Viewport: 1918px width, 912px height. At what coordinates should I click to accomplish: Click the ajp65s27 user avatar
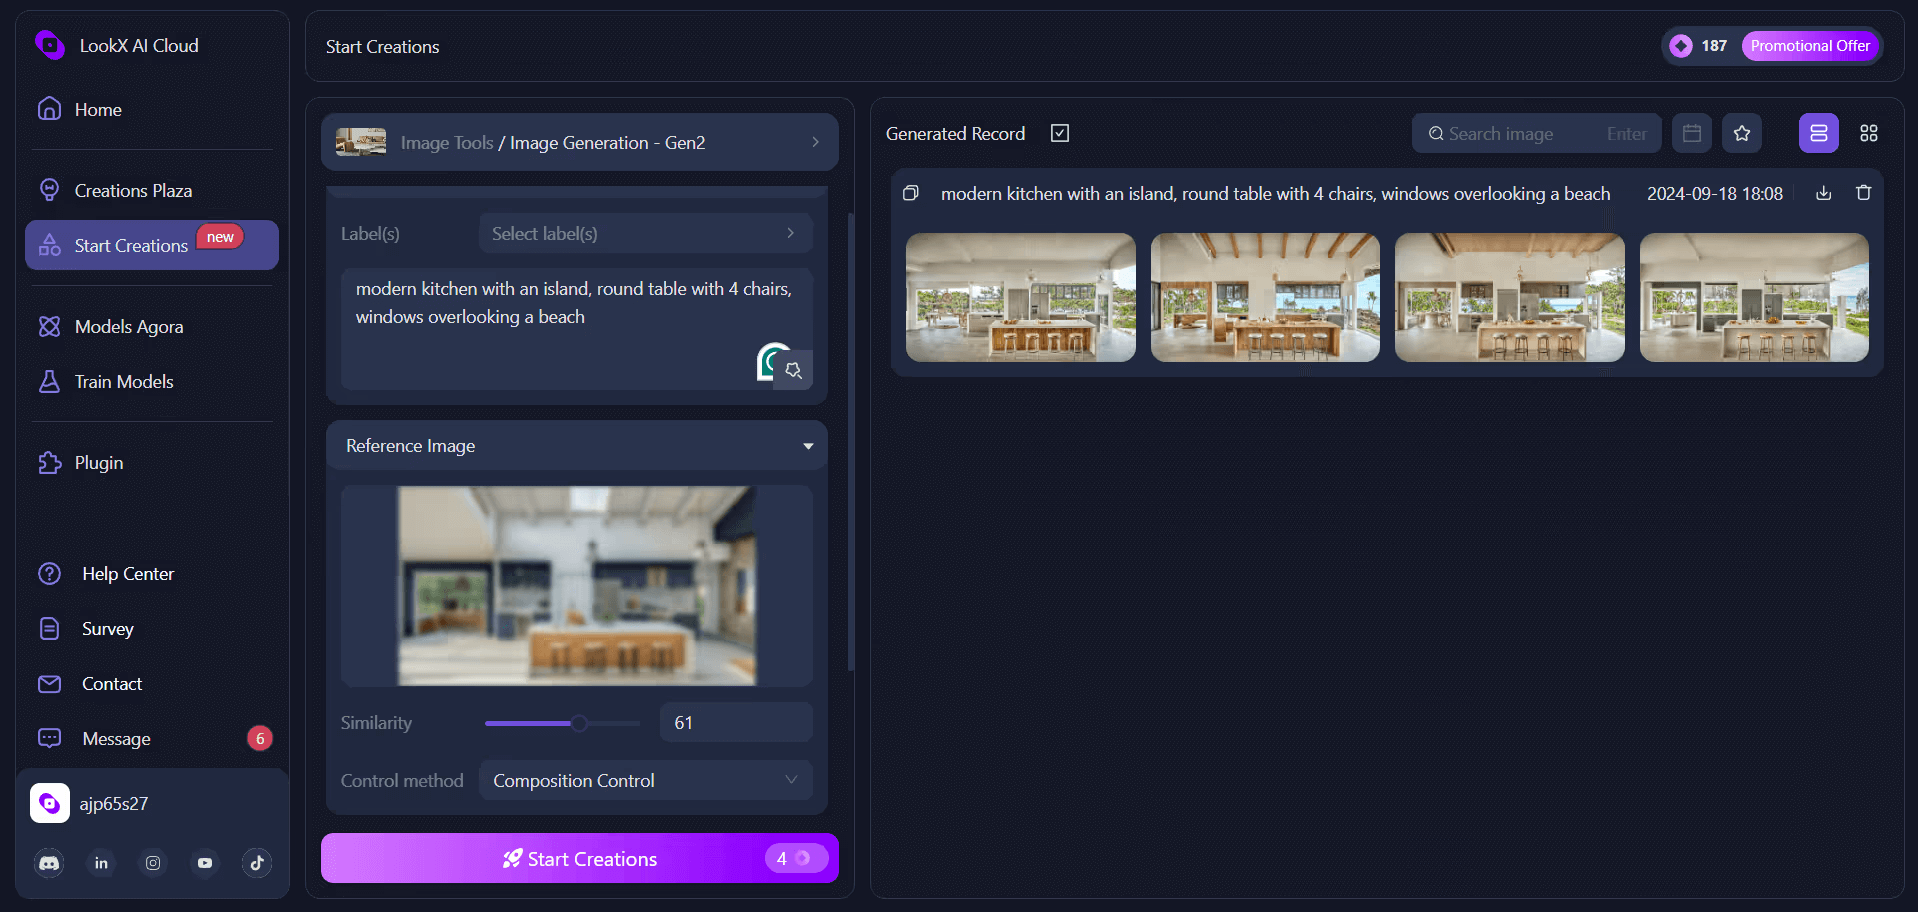point(50,803)
